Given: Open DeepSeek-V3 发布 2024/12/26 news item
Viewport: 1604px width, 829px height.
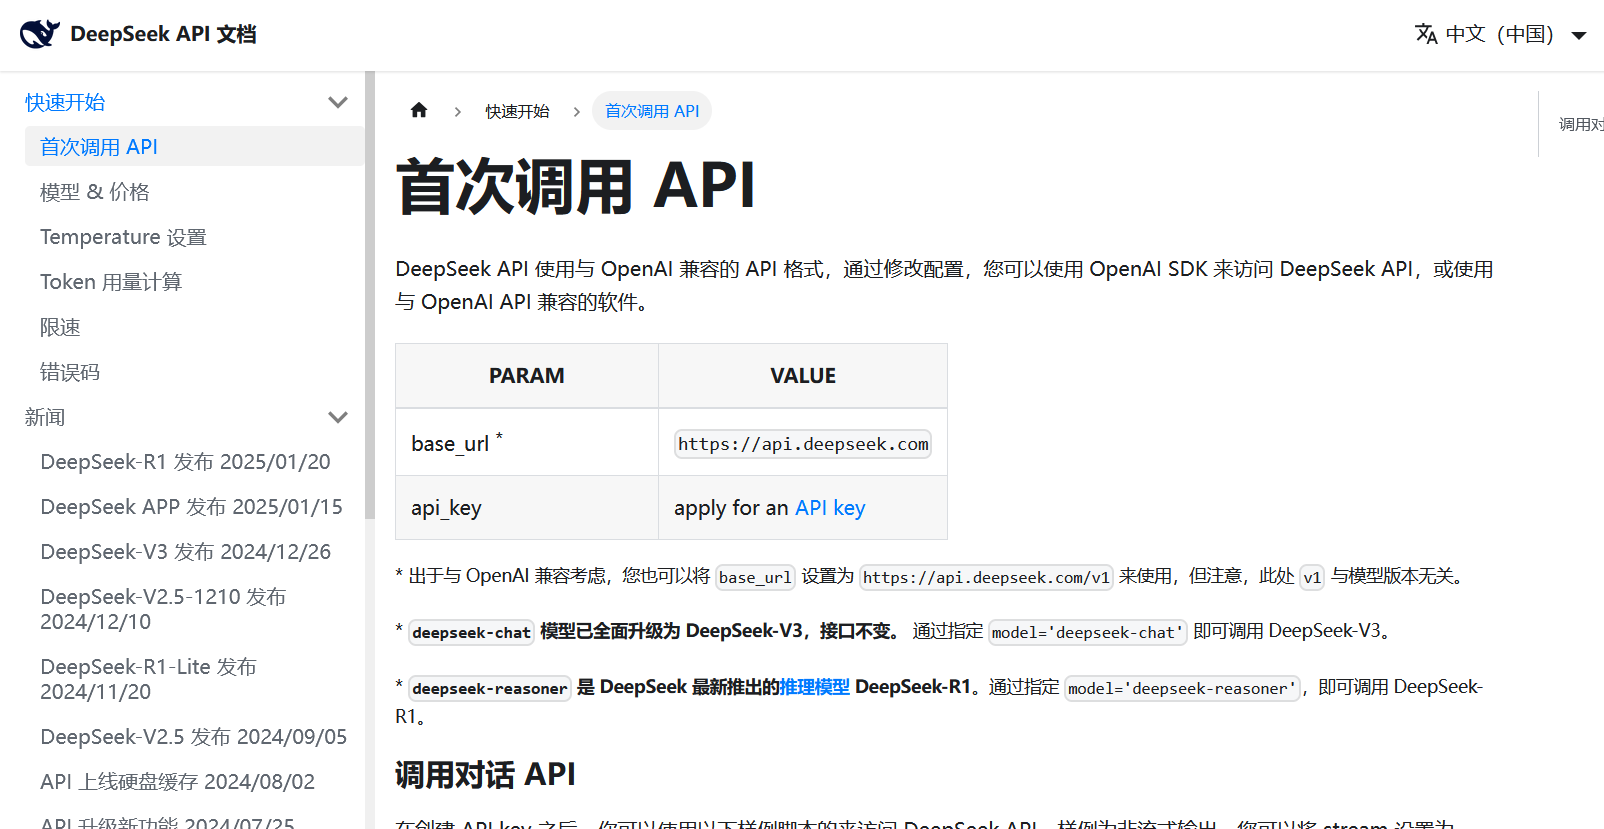Looking at the screenshot, I should coord(185,552).
